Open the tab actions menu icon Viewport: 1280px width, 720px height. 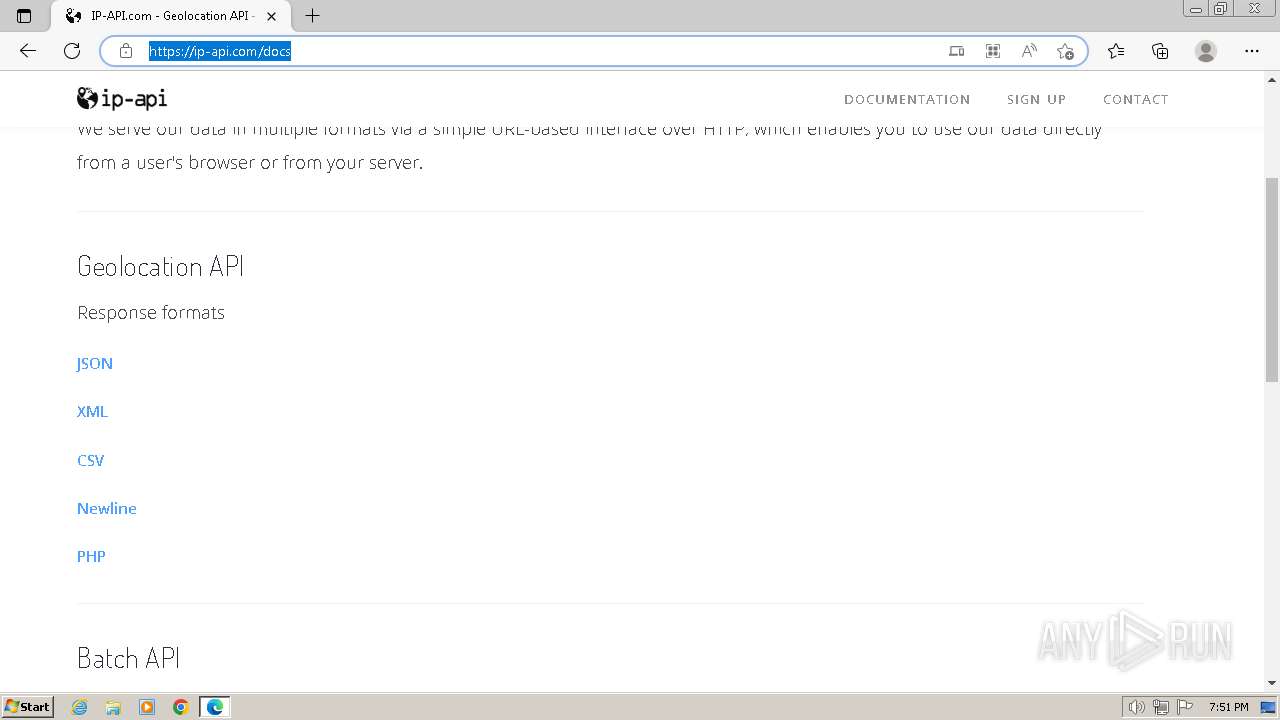point(24,16)
